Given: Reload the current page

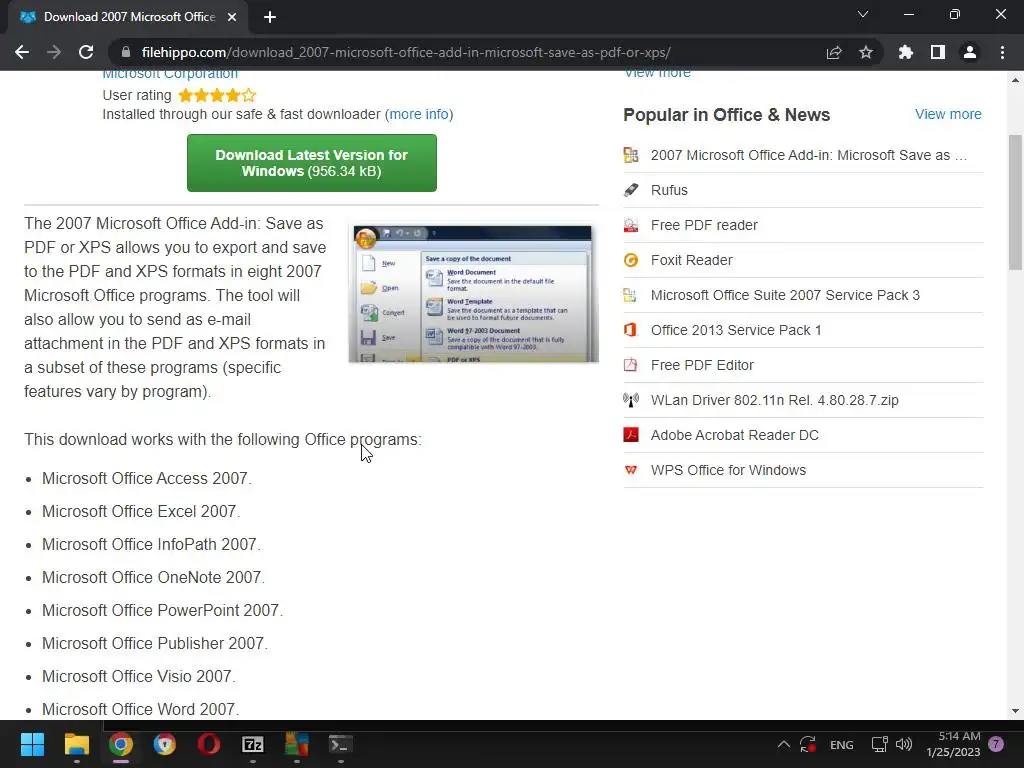Looking at the screenshot, I should tap(86, 52).
